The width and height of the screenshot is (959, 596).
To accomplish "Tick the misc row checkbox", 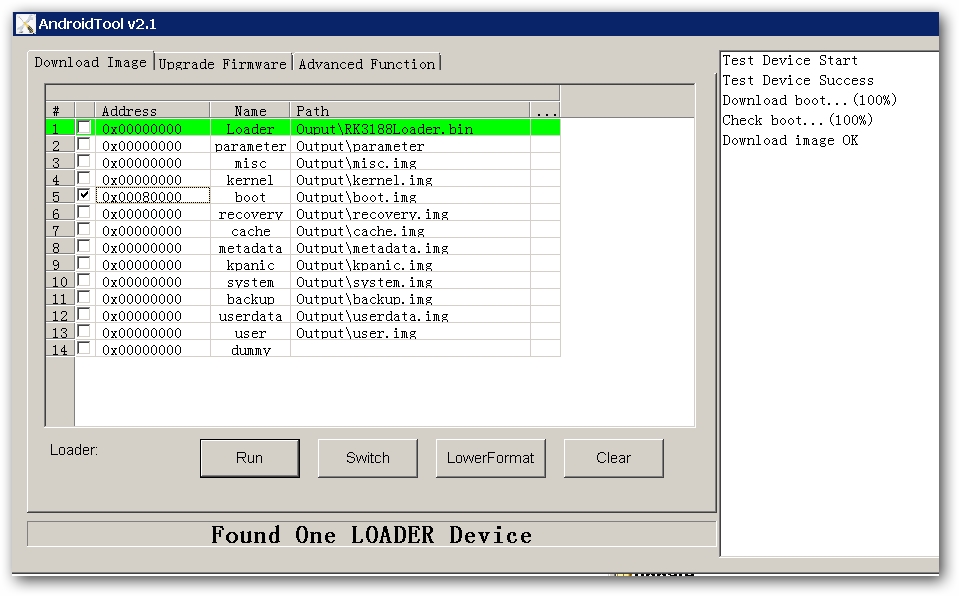I will (84, 162).
